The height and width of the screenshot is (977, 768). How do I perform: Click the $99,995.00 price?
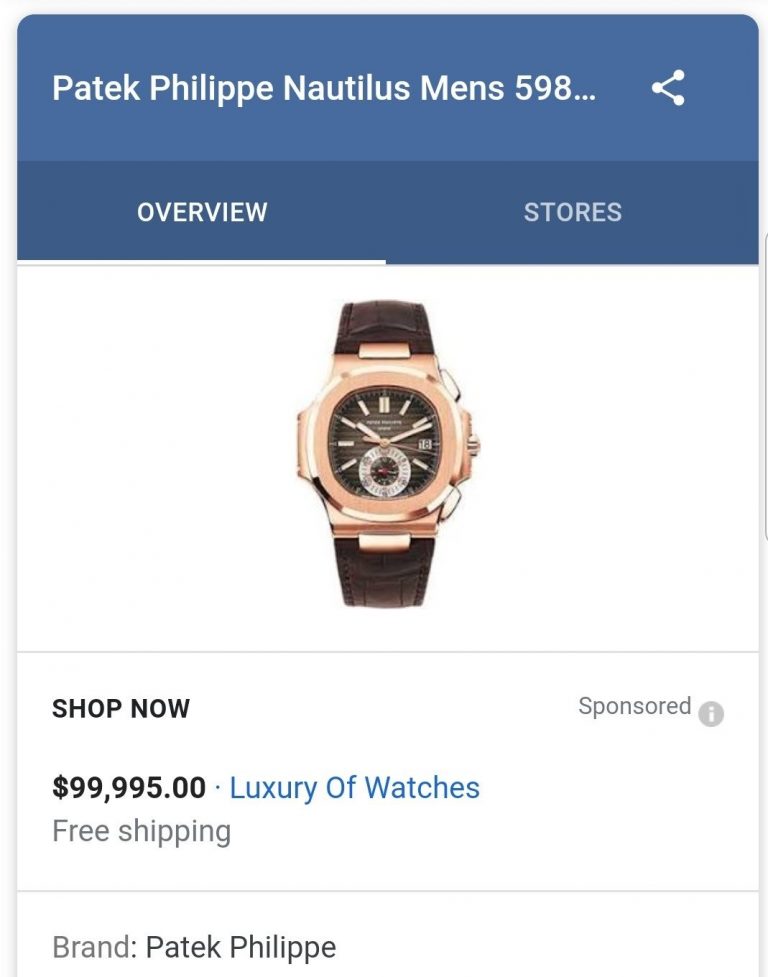(129, 788)
